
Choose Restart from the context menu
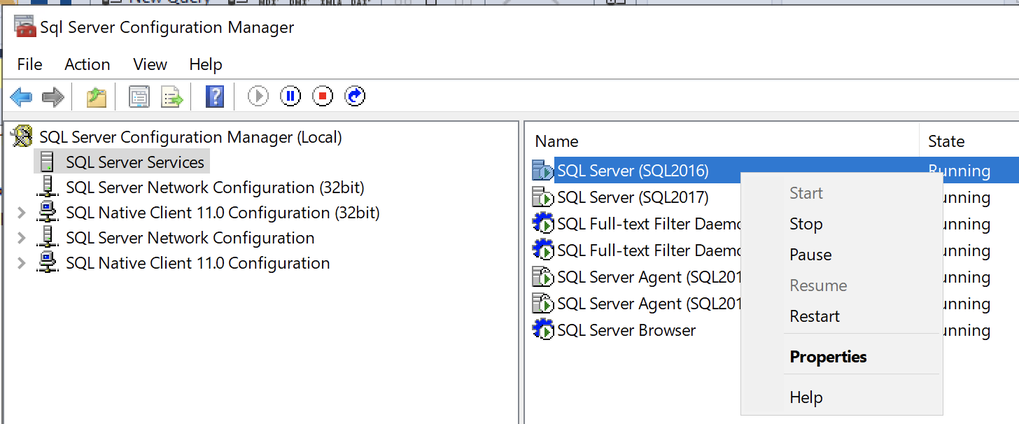814,316
